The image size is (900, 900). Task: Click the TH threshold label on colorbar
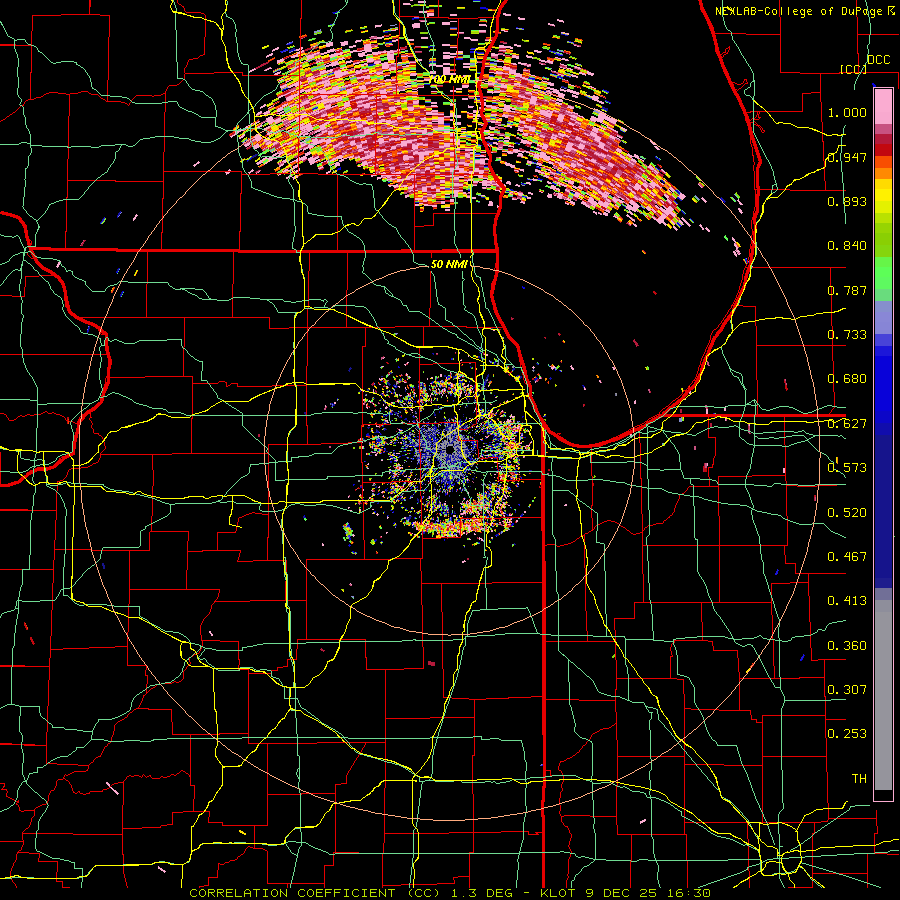[859, 779]
